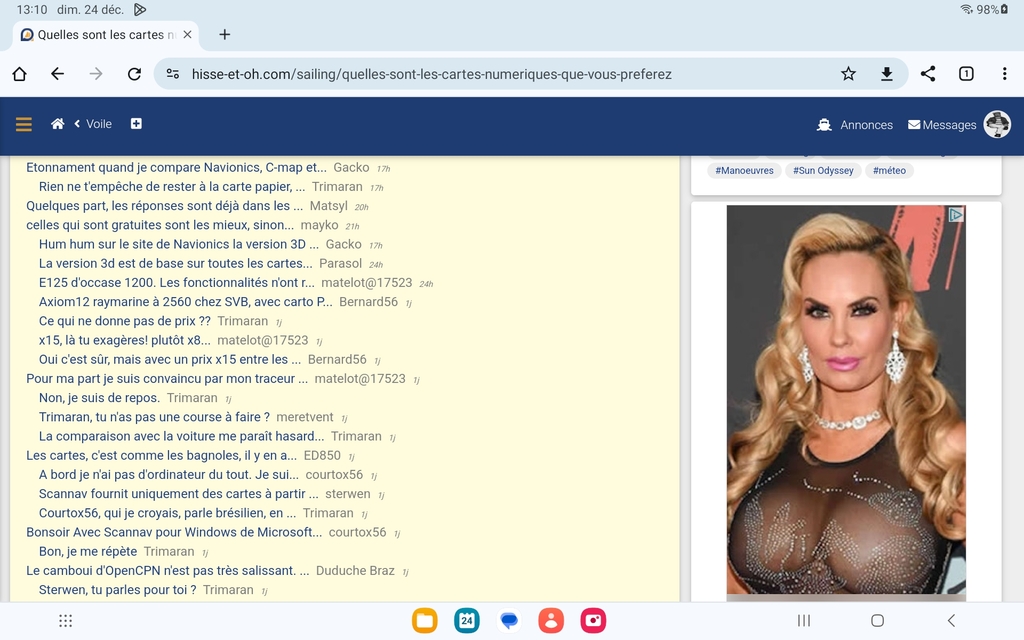Open reply 'La version 3d est de base'

click(x=176, y=263)
